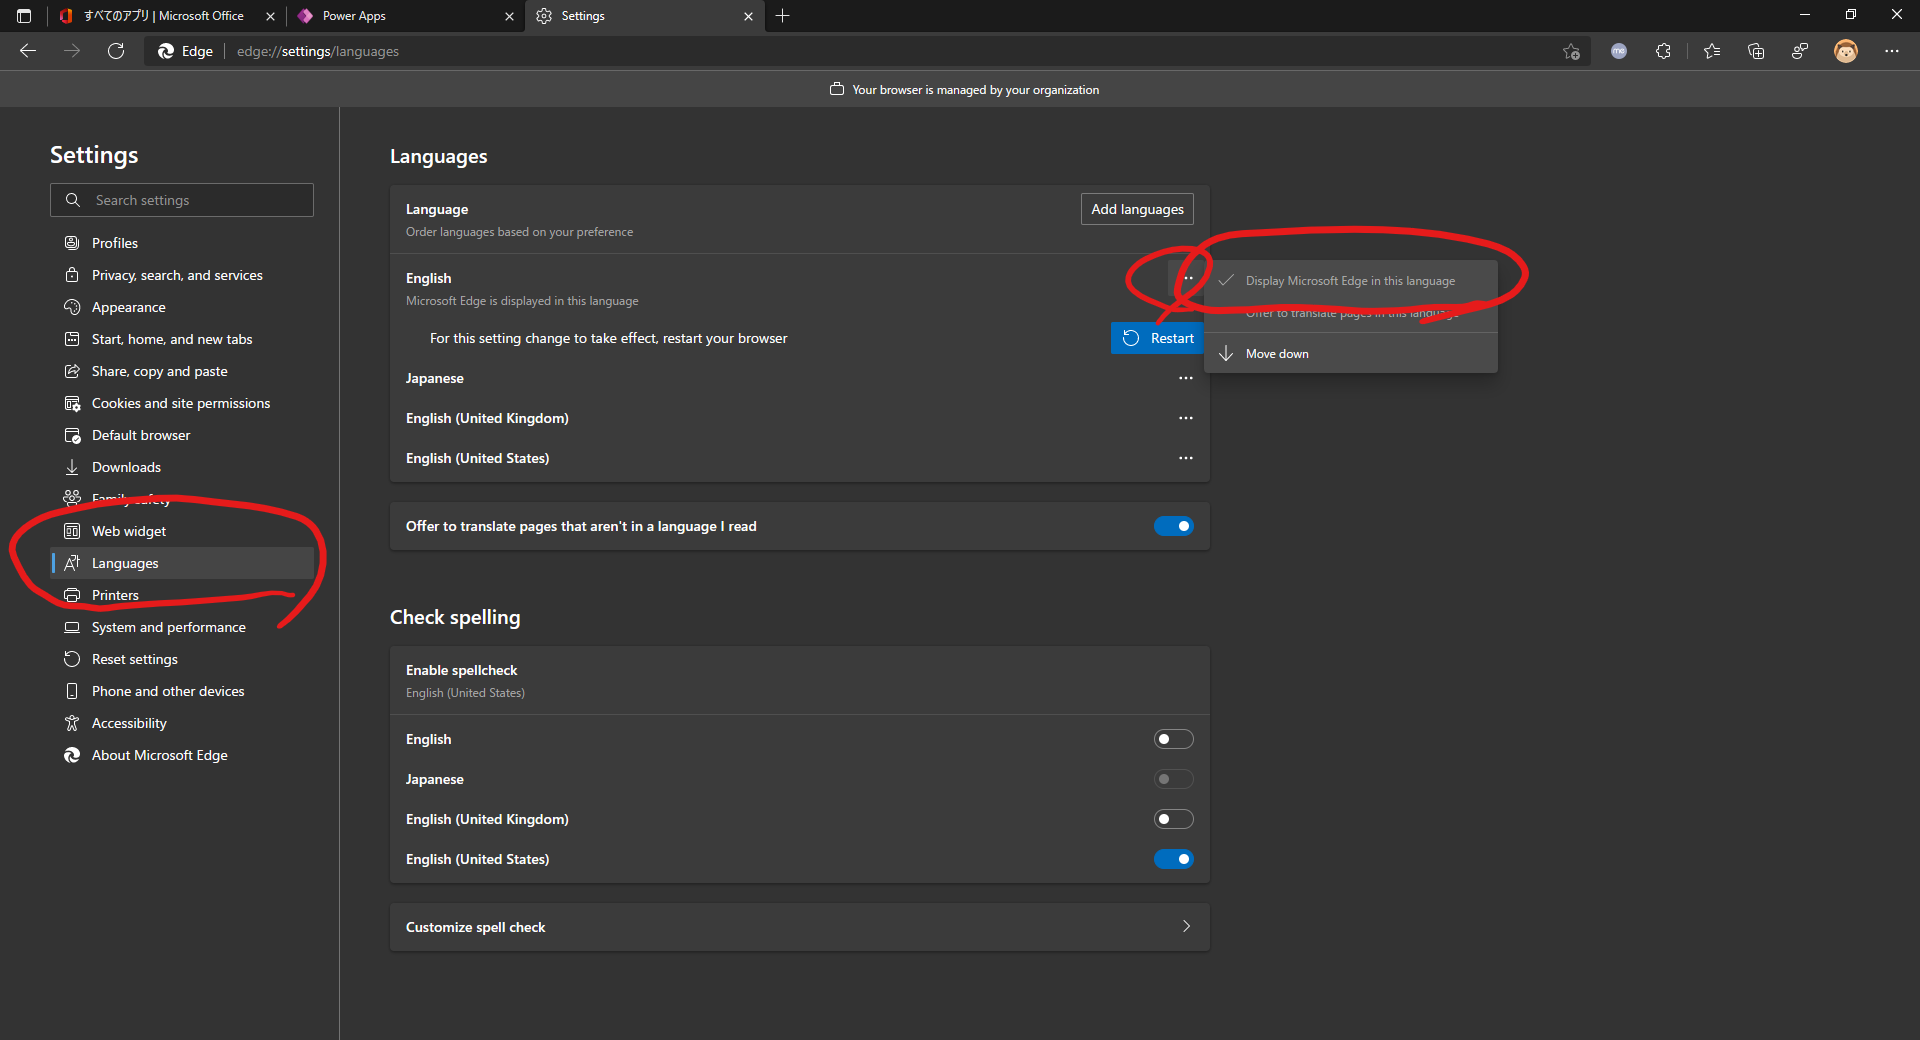Click the English (United States) language row
1920x1040 pixels.
(x=800, y=458)
